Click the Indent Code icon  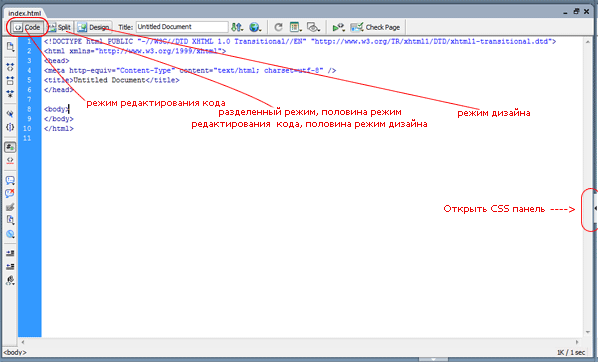pyautogui.click(x=10, y=253)
